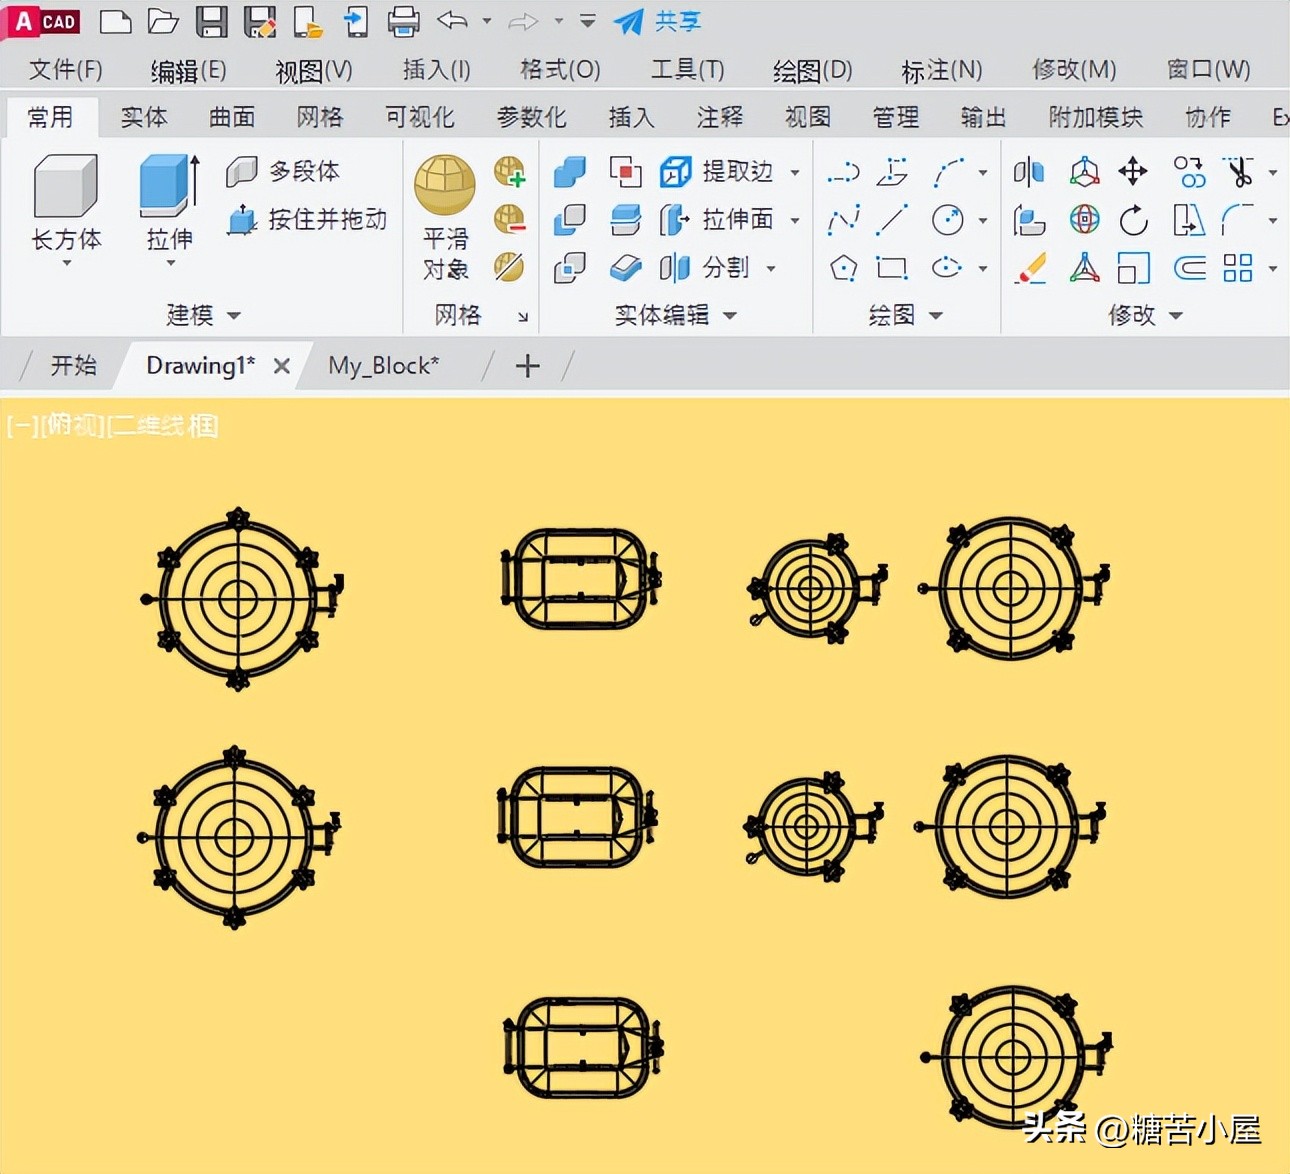This screenshot has width=1290, height=1174.
Task: Click the Save icon in Quick Access toolbar
Action: [x=213, y=22]
